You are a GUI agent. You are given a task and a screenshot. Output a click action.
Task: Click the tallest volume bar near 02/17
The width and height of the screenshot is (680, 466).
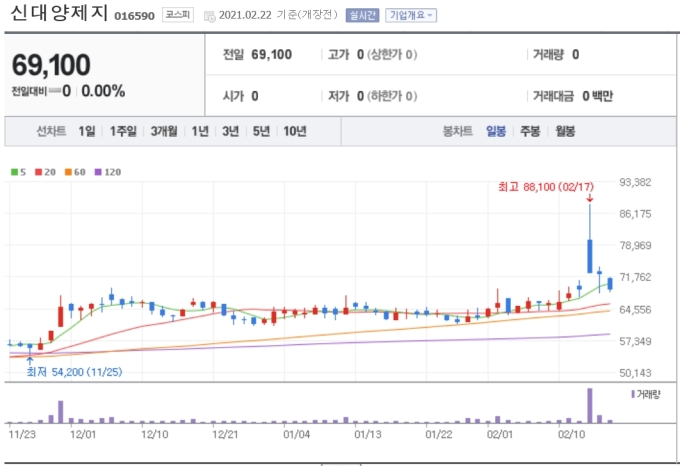point(590,406)
